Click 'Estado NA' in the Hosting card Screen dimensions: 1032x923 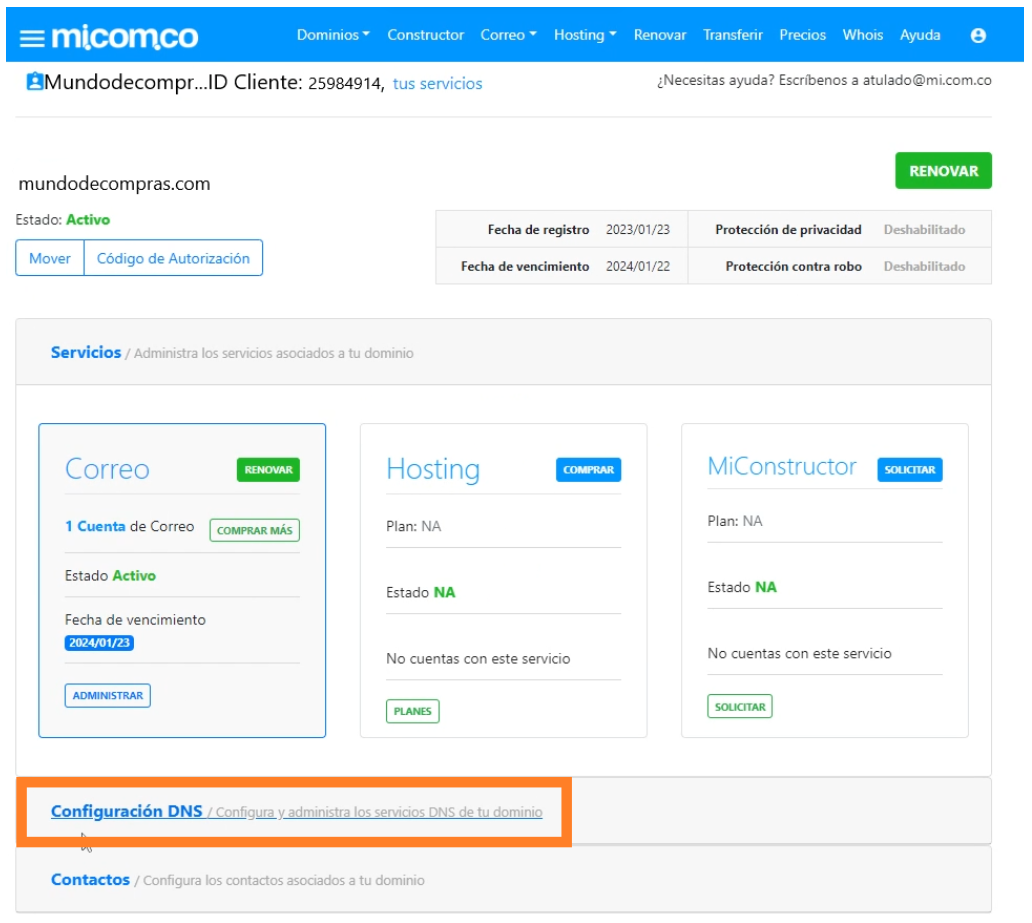tap(421, 592)
